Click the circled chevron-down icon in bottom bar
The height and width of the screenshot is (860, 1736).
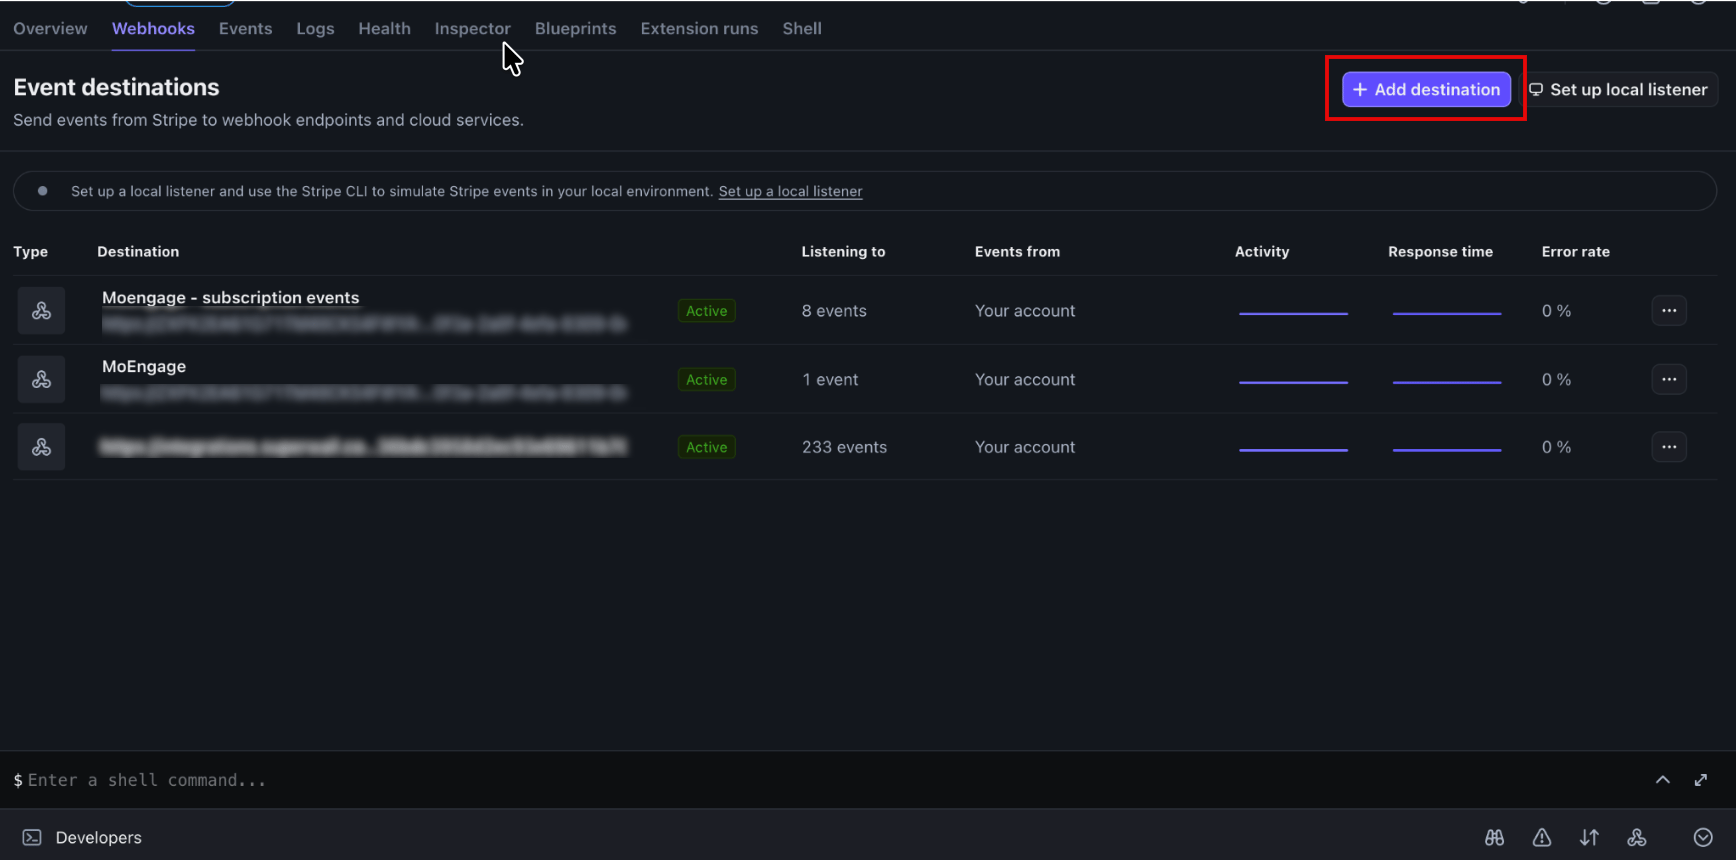pyautogui.click(x=1703, y=838)
